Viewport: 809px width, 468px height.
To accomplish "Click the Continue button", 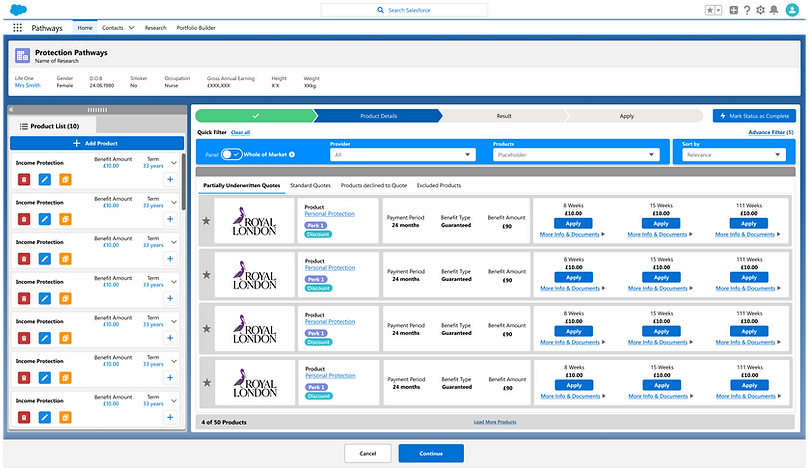I will [431, 454].
